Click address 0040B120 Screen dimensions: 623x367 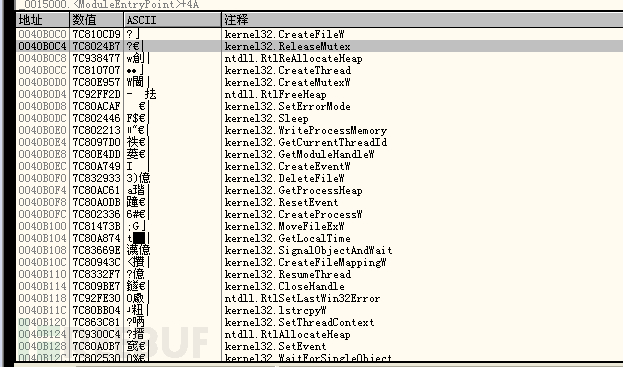pyautogui.click(x=43, y=322)
